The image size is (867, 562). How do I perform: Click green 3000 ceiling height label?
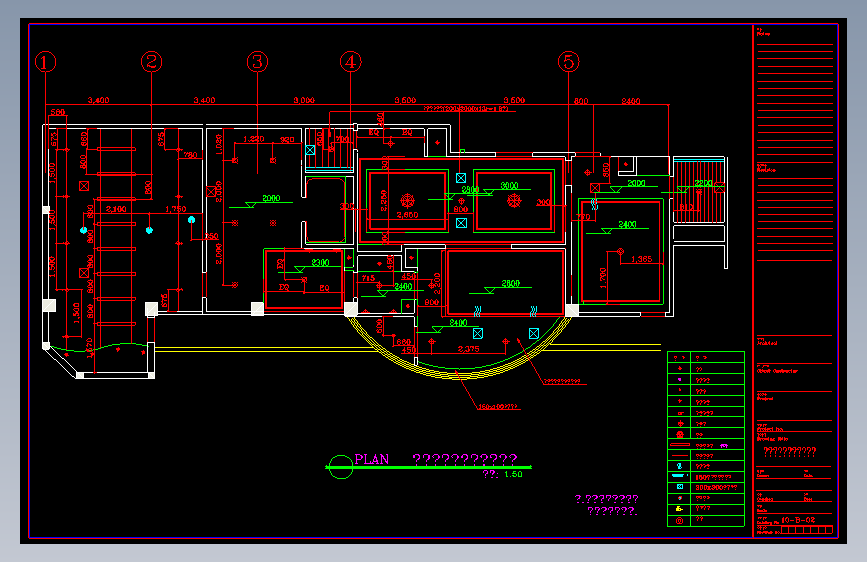(509, 185)
